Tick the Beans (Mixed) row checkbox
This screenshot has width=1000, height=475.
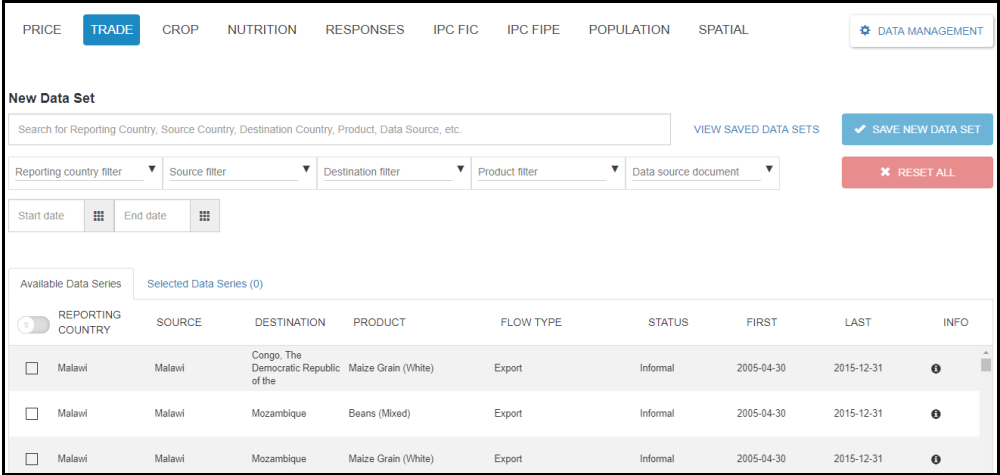tap(32, 414)
